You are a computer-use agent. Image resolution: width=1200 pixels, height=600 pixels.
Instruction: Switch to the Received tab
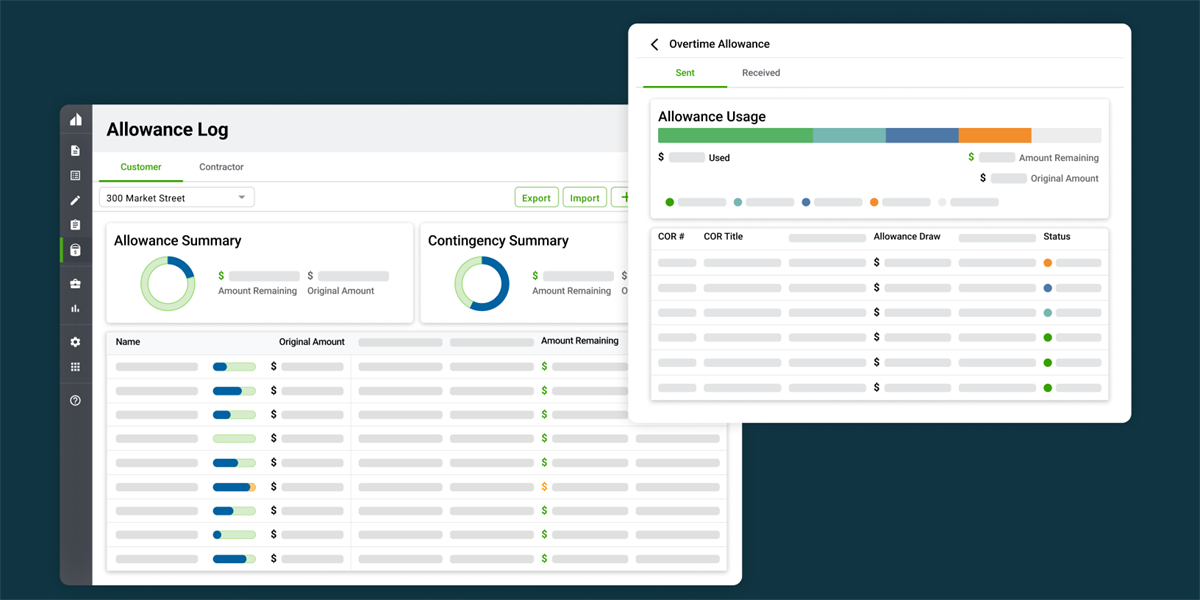(x=761, y=73)
